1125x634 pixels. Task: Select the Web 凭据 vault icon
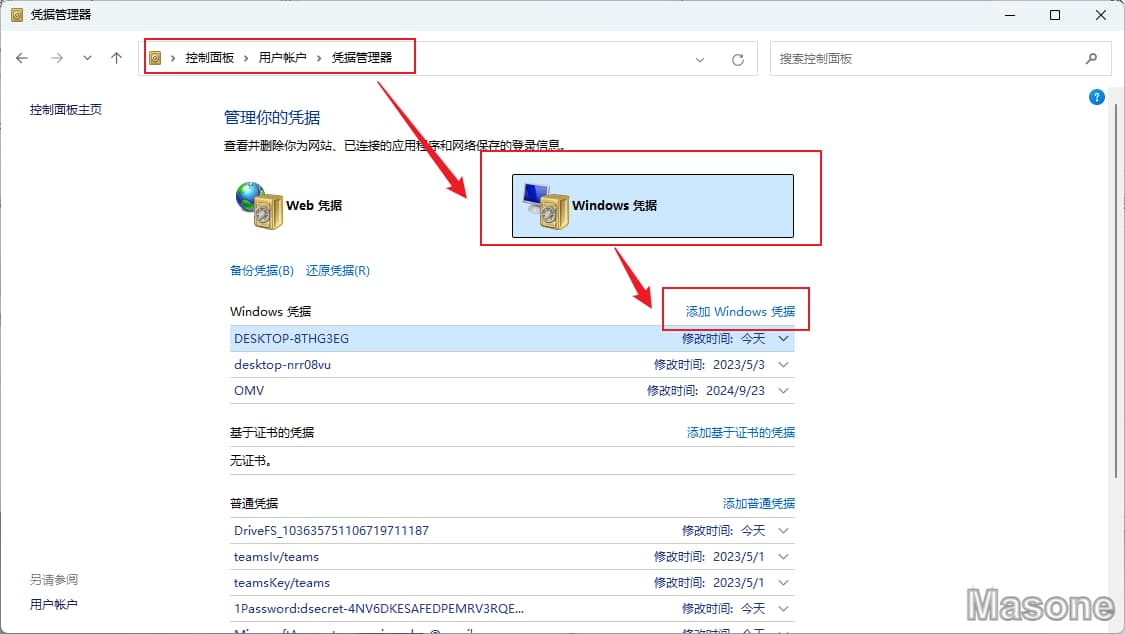pos(260,205)
